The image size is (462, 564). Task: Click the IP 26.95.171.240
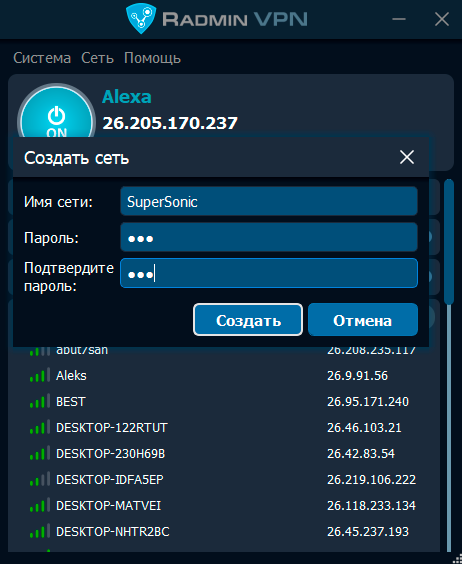click(368, 401)
